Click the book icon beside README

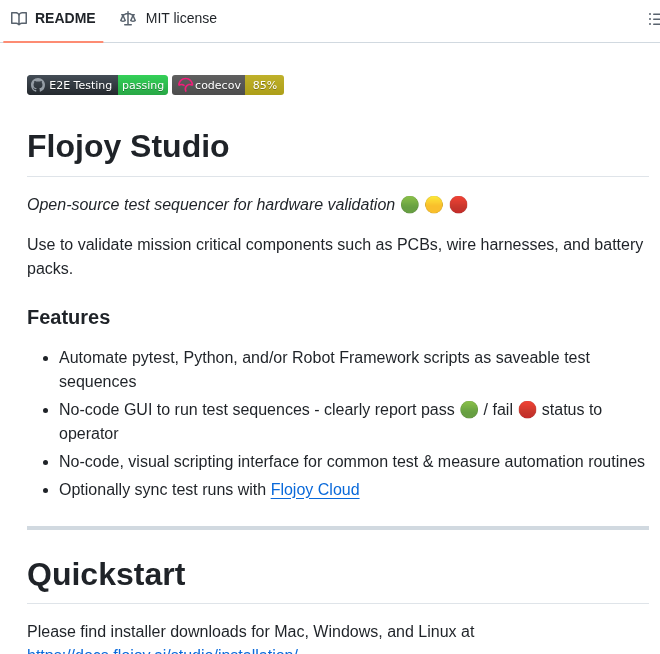pos(19,19)
